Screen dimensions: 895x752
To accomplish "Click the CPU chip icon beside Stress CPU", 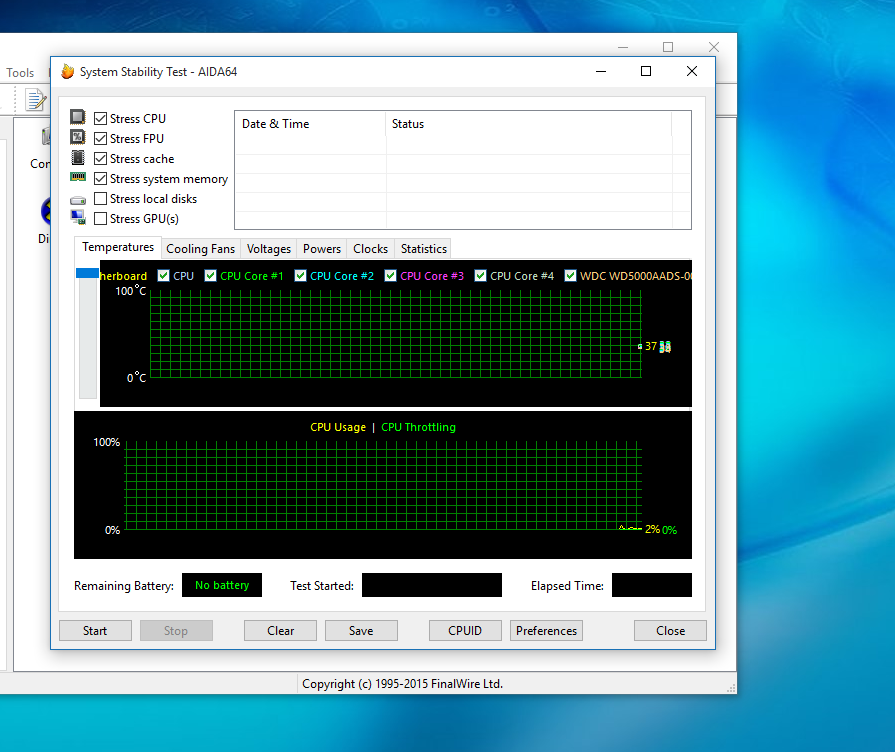I will pyautogui.click(x=78, y=117).
